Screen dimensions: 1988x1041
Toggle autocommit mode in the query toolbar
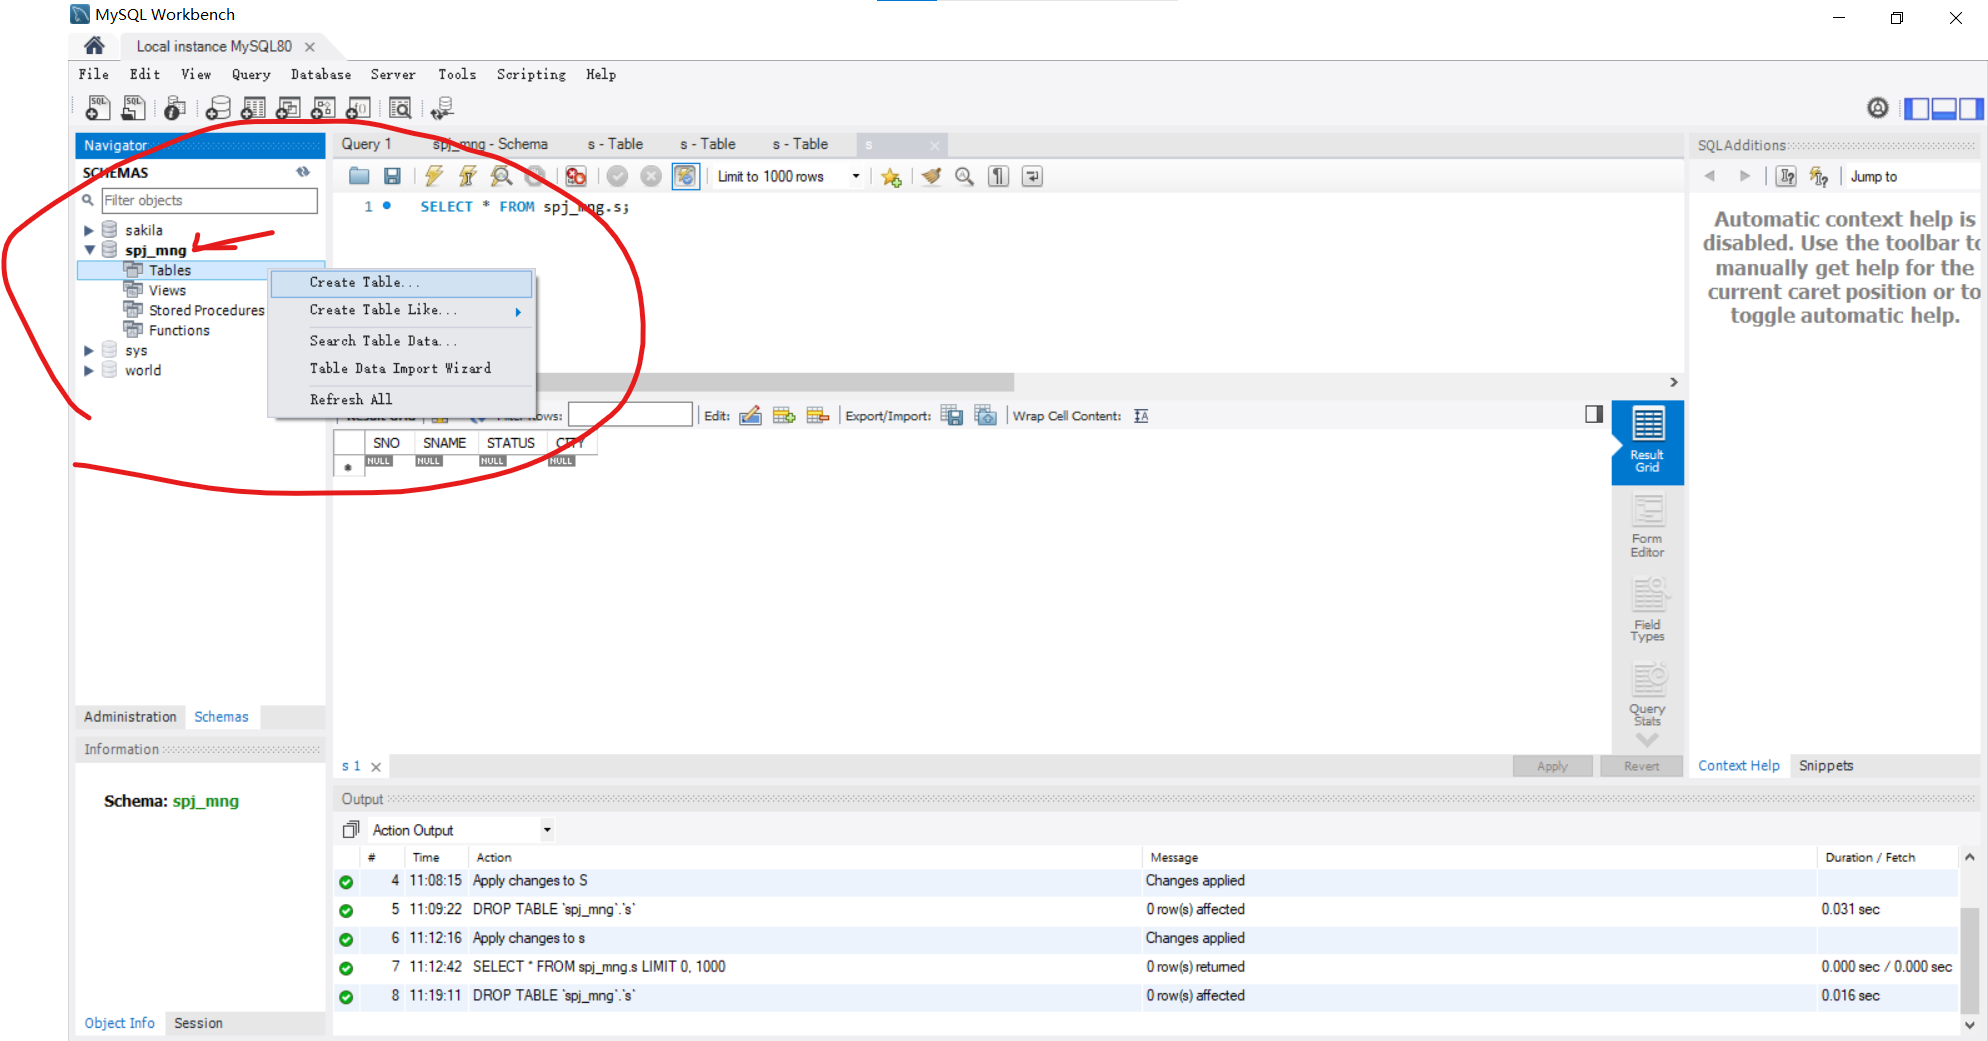pos(685,176)
